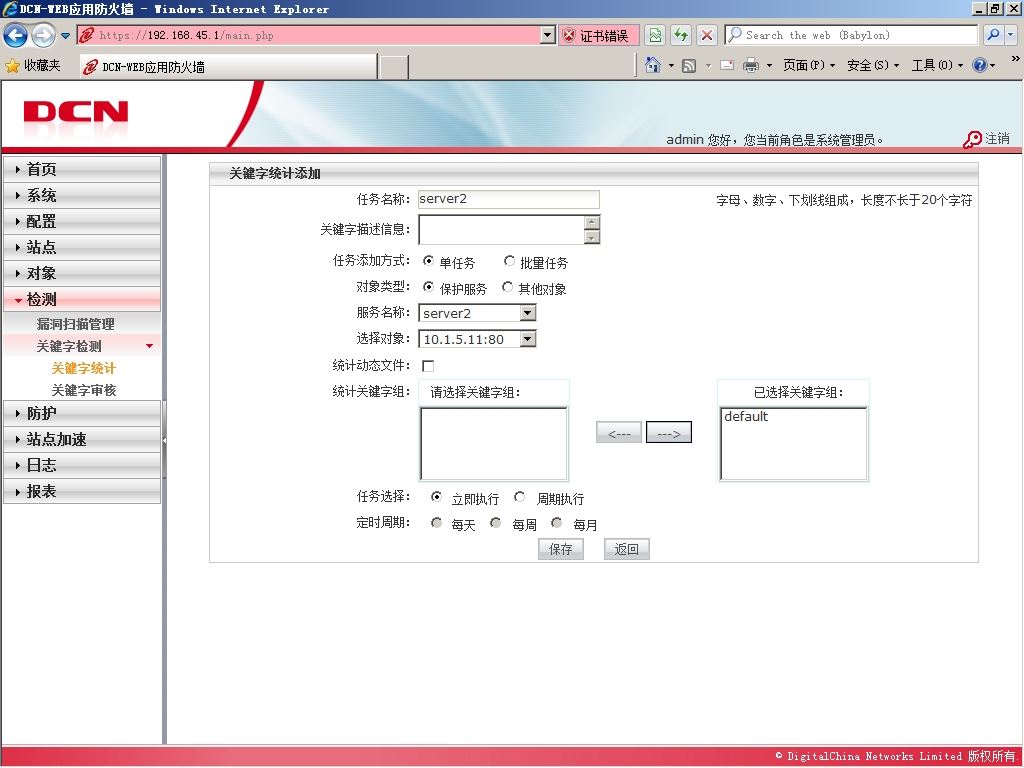The image size is (1024, 768).
Task: Click the left arrow remove keyword group button
Action: click(619, 433)
